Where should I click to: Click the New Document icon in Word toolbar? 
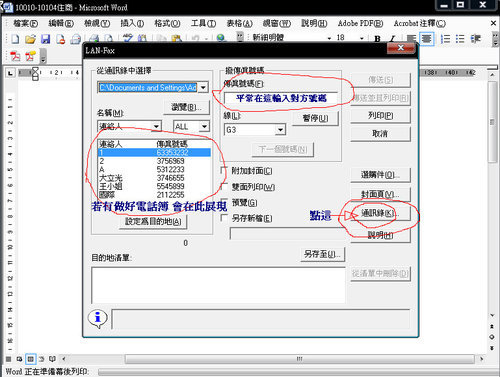point(15,39)
